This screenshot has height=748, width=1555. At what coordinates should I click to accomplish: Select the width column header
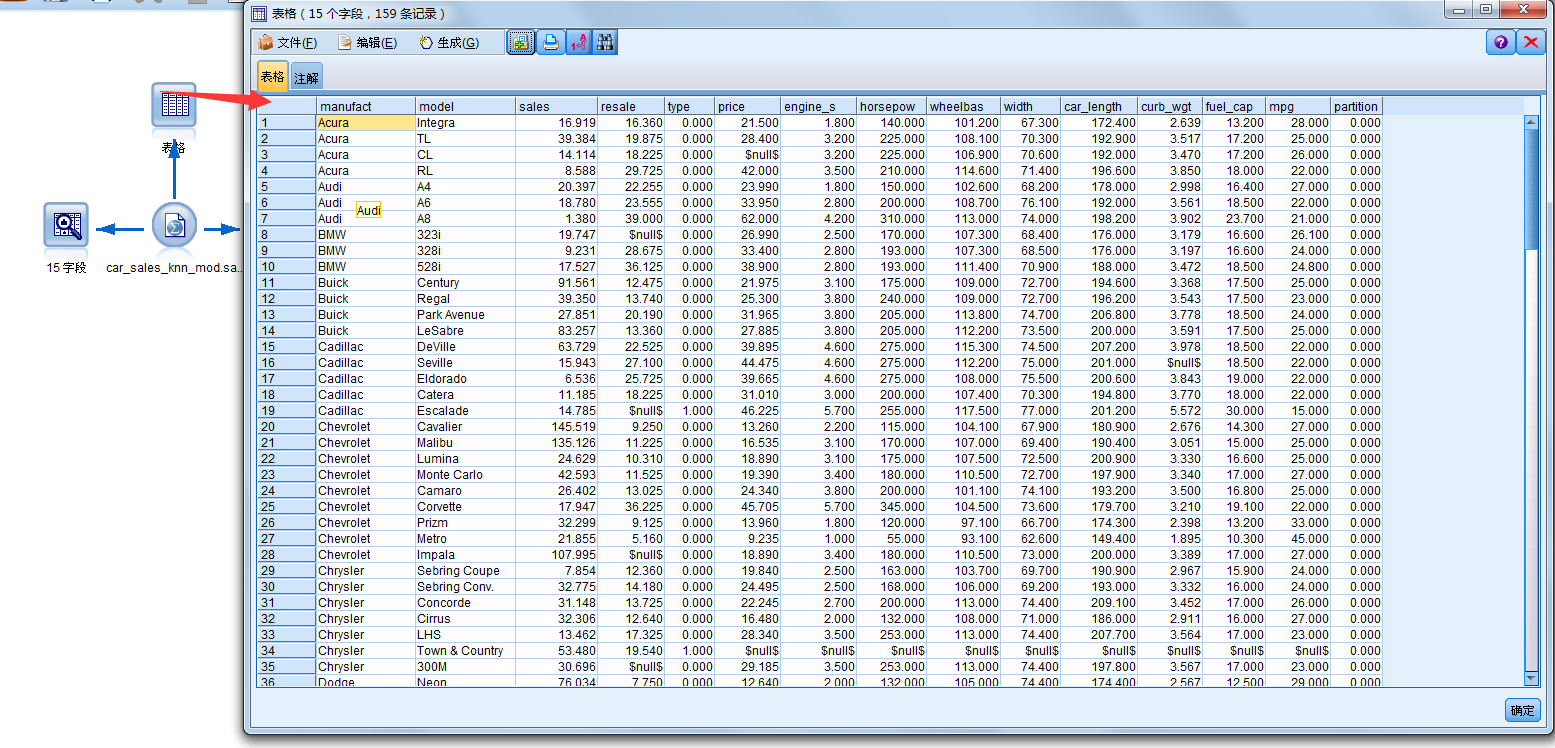click(x=1030, y=106)
